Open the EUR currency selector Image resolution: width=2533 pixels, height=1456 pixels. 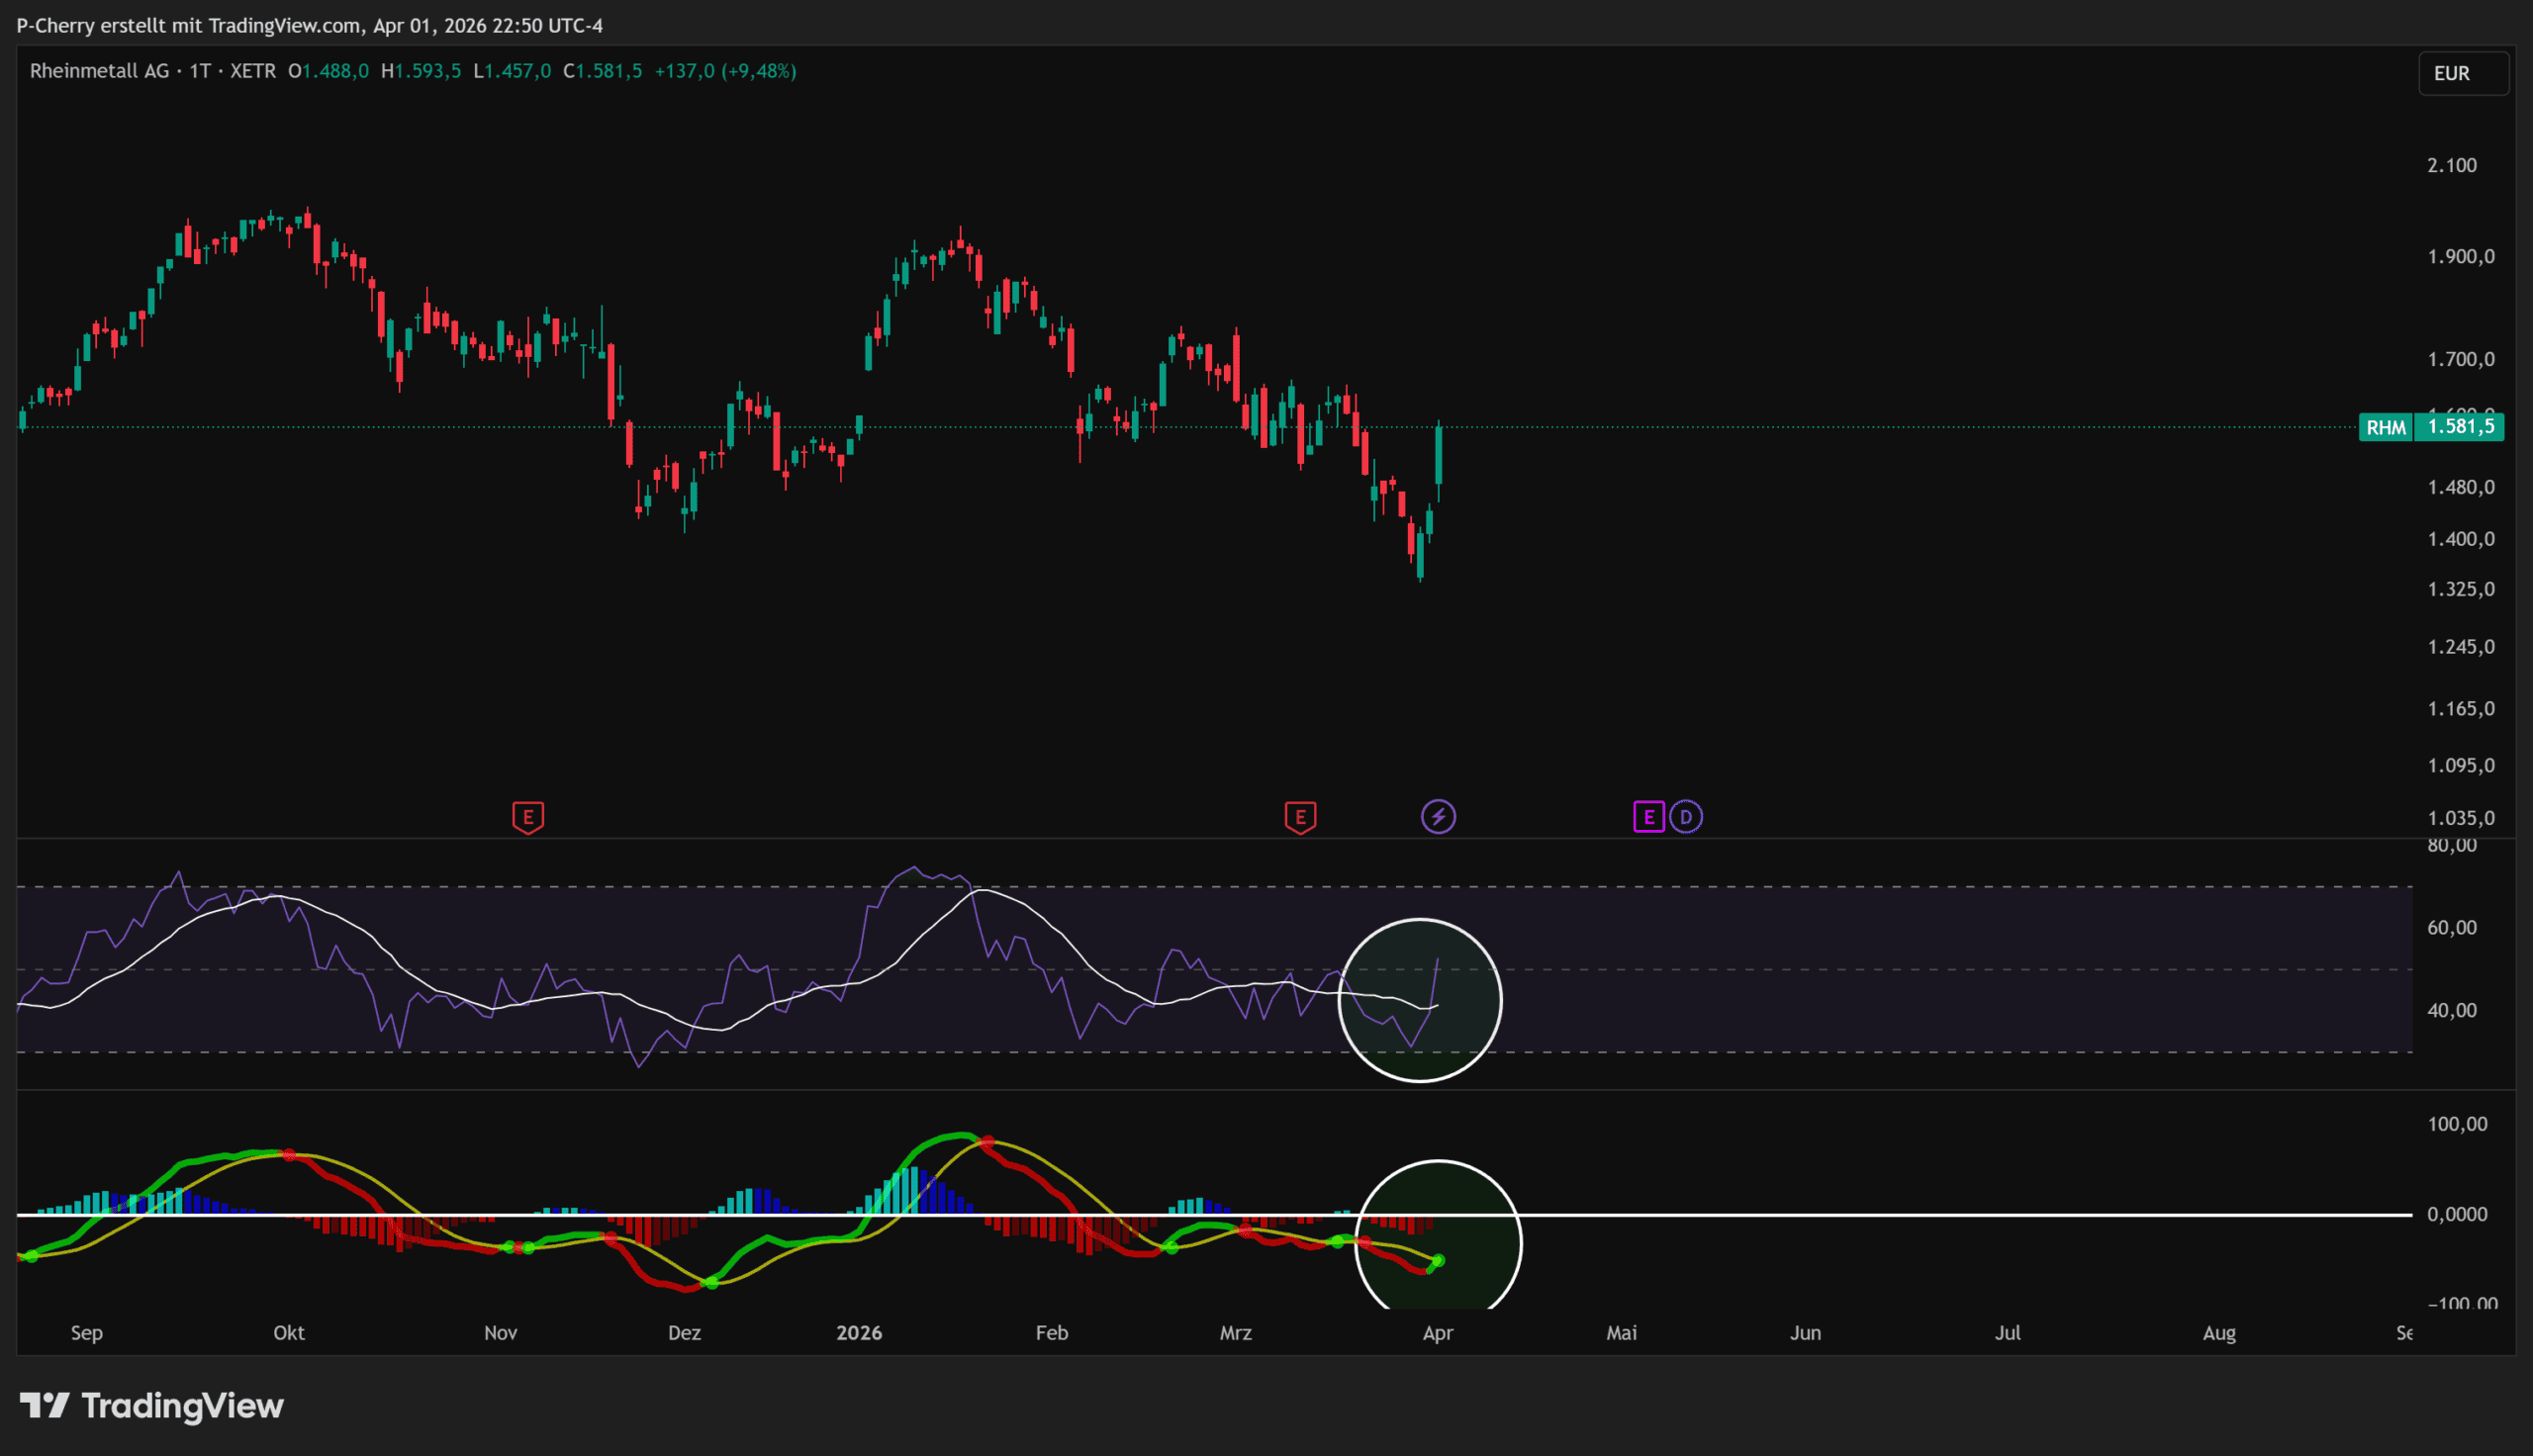[2462, 73]
